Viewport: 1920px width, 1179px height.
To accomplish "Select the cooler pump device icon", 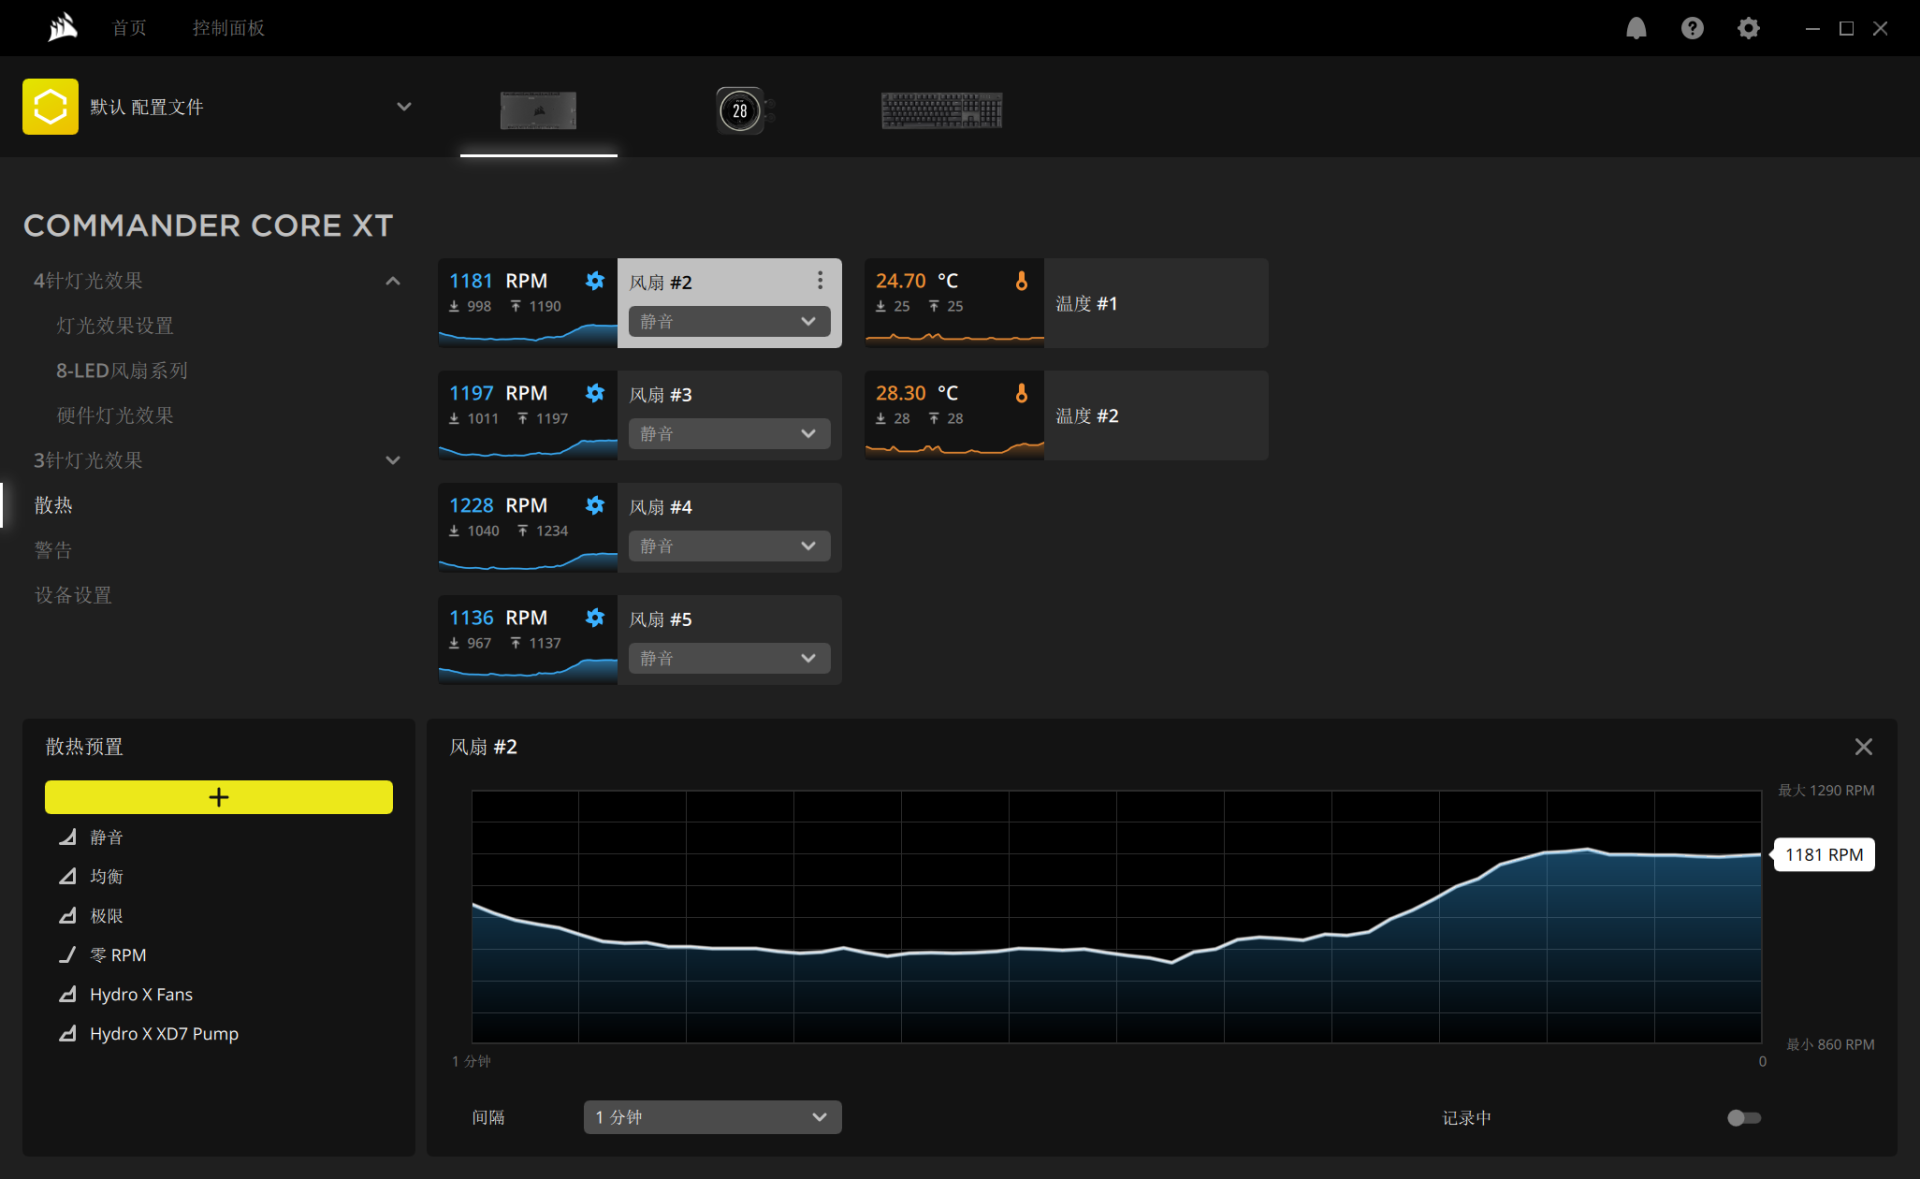I will click(741, 110).
